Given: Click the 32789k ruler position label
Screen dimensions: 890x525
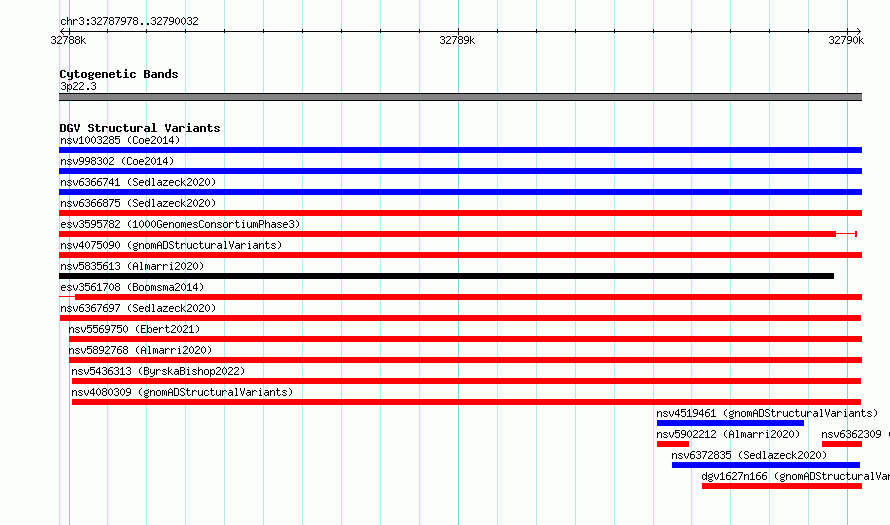Looking at the screenshot, I should point(457,40).
